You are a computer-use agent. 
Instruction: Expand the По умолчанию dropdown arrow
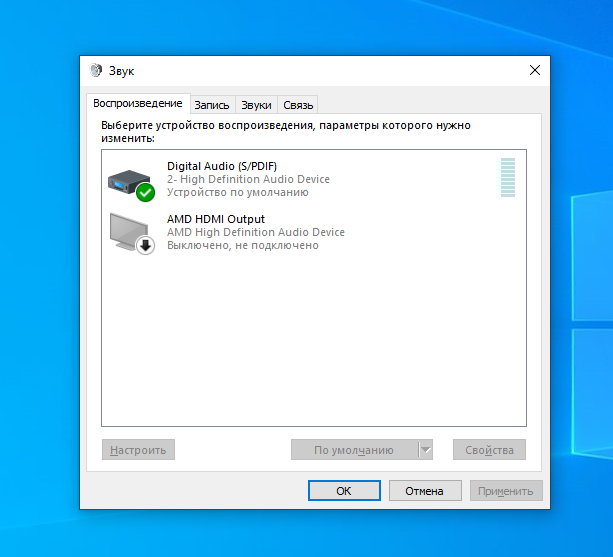click(426, 450)
